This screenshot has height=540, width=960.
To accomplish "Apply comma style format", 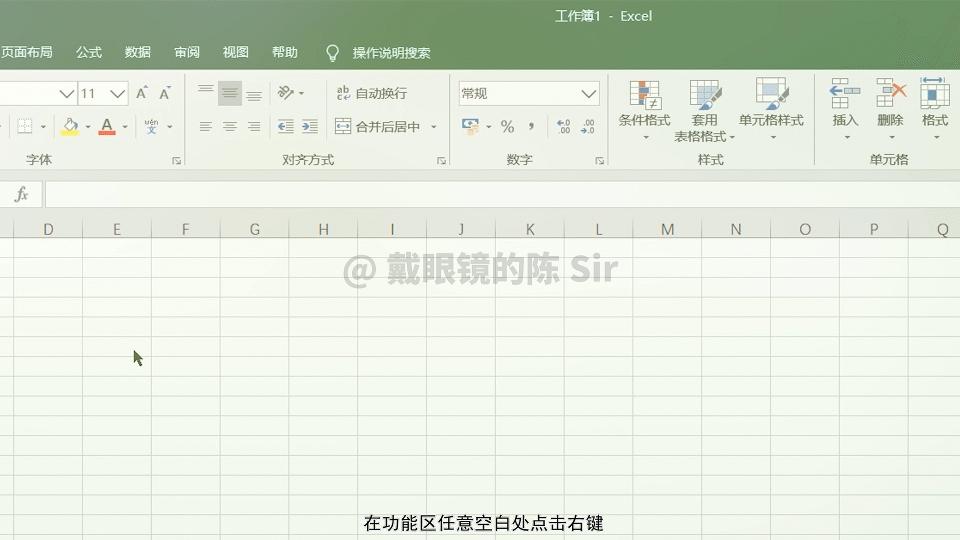I will pyautogui.click(x=531, y=127).
